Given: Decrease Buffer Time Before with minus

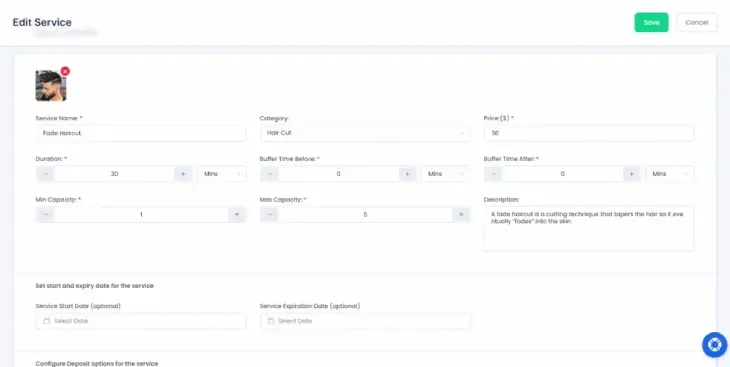Looking at the screenshot, I should [x=270, y=174].
